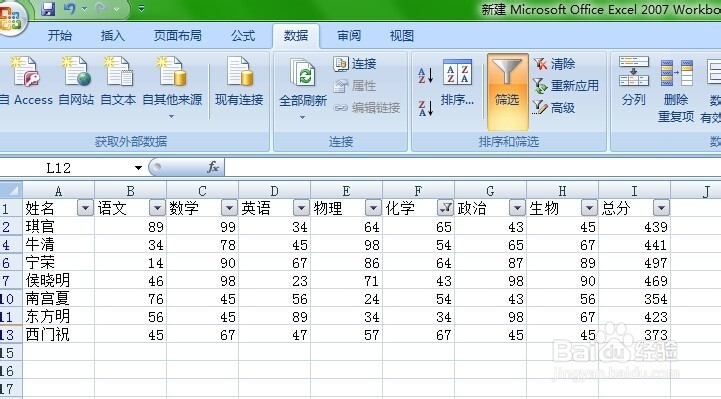The image size is (721, 399).
Task: Import data from Access
Action: (x=27, y=81)
